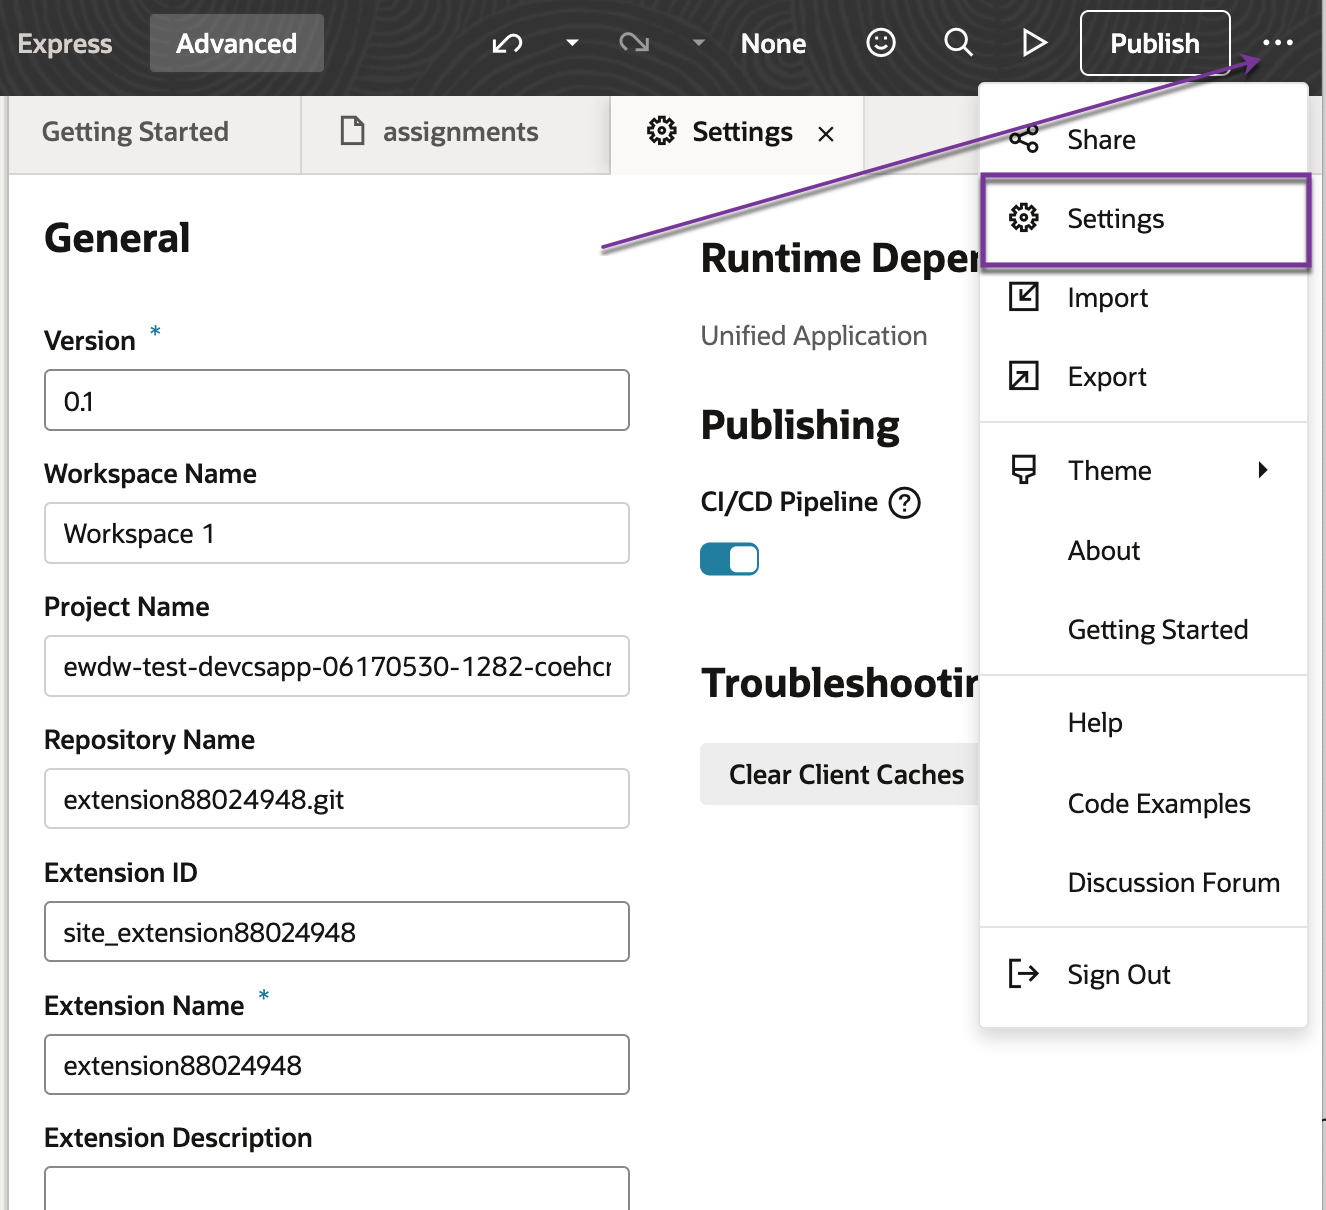1326x1210 pixels.
Task: Expand the redo history dropdown arrow
Action: click(699, 43)
